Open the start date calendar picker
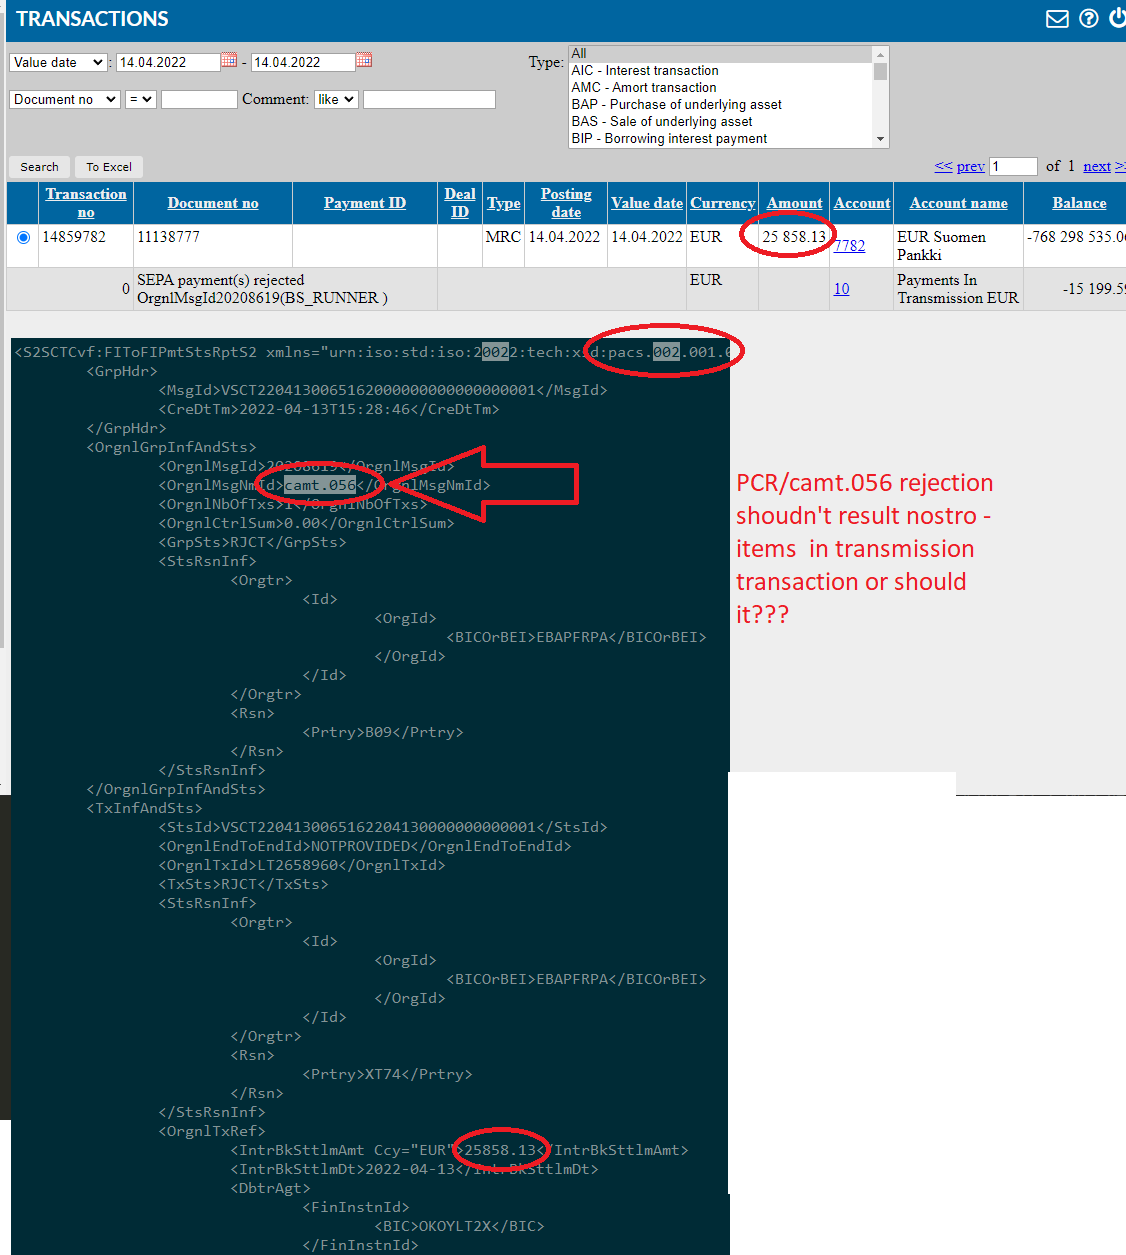The height and width of the screenshot is (1255, 1126). tap(229, 60)
